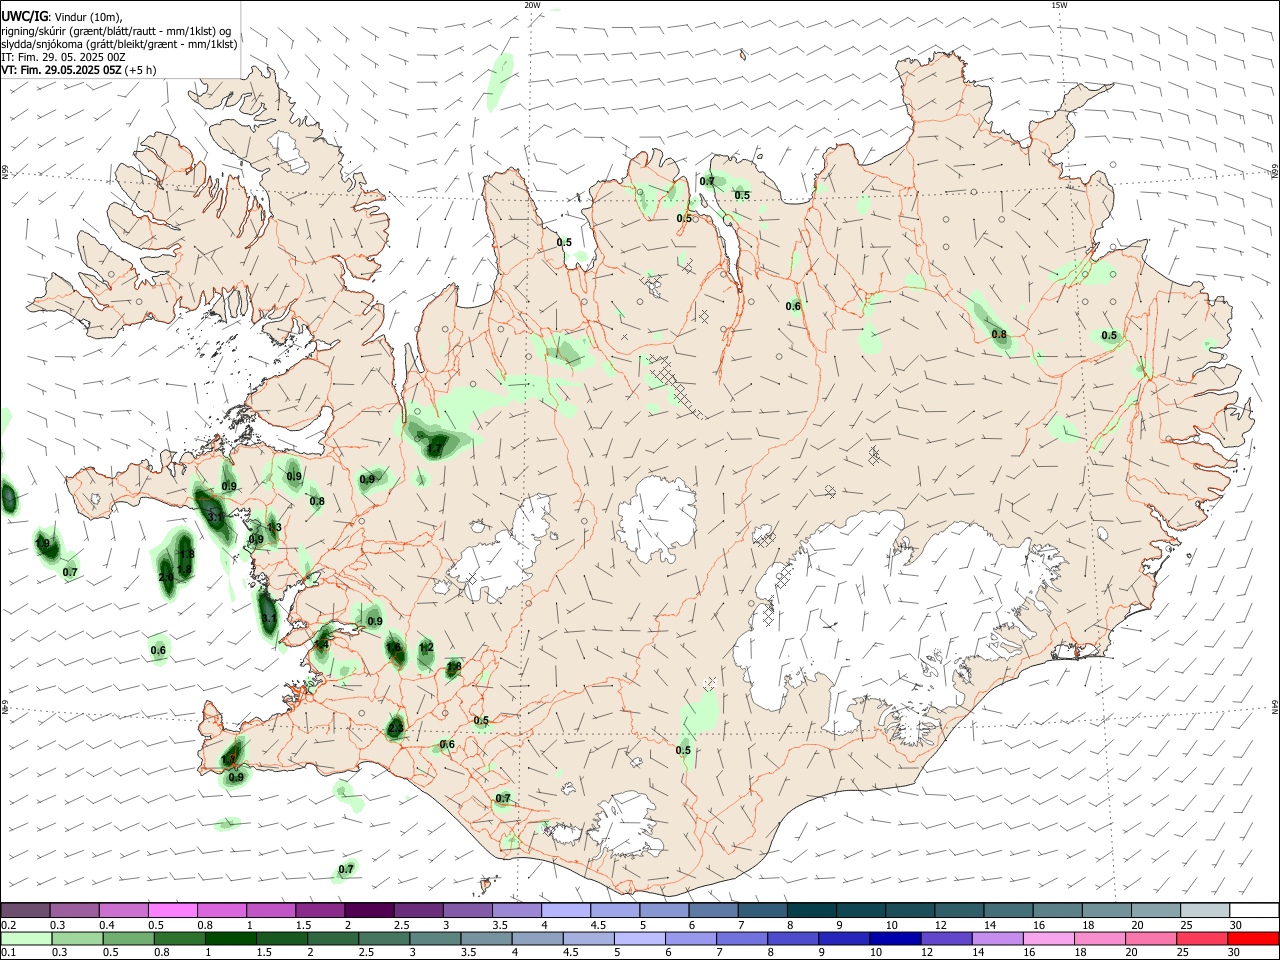Viewport: 1280px width, 960px height.
Task: Click the '0.2' label in the upper legend
Action: pyautogui.click(x=9, y=925)
